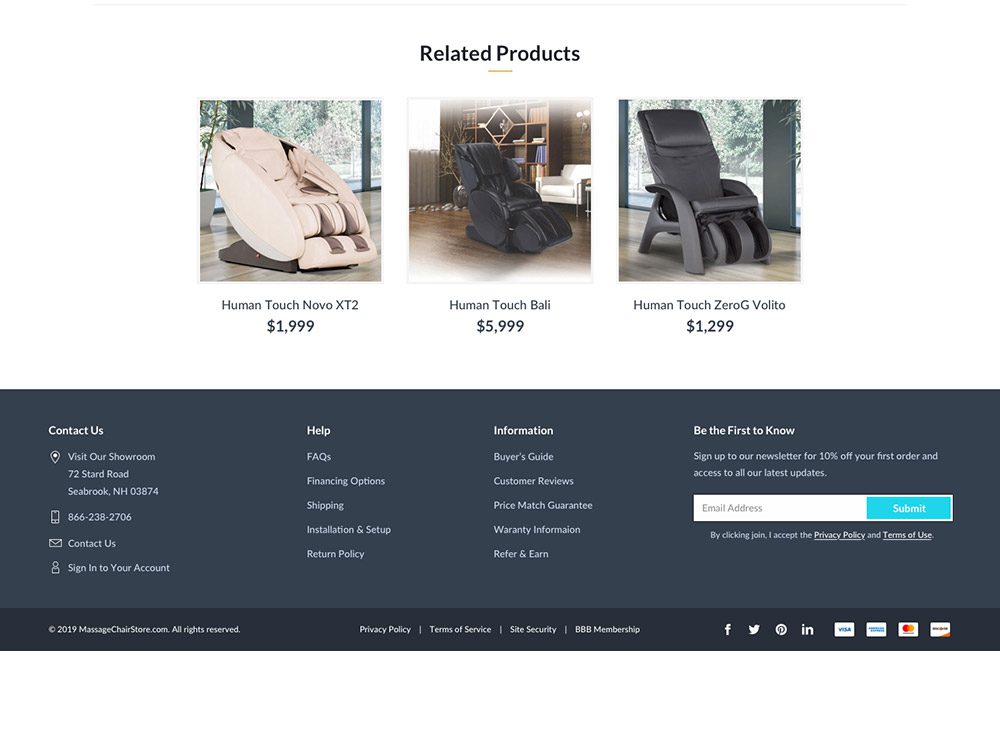The image size is (1000, 751).
Task: Open the Financing Options help link
Action: [x=346, y=481]
